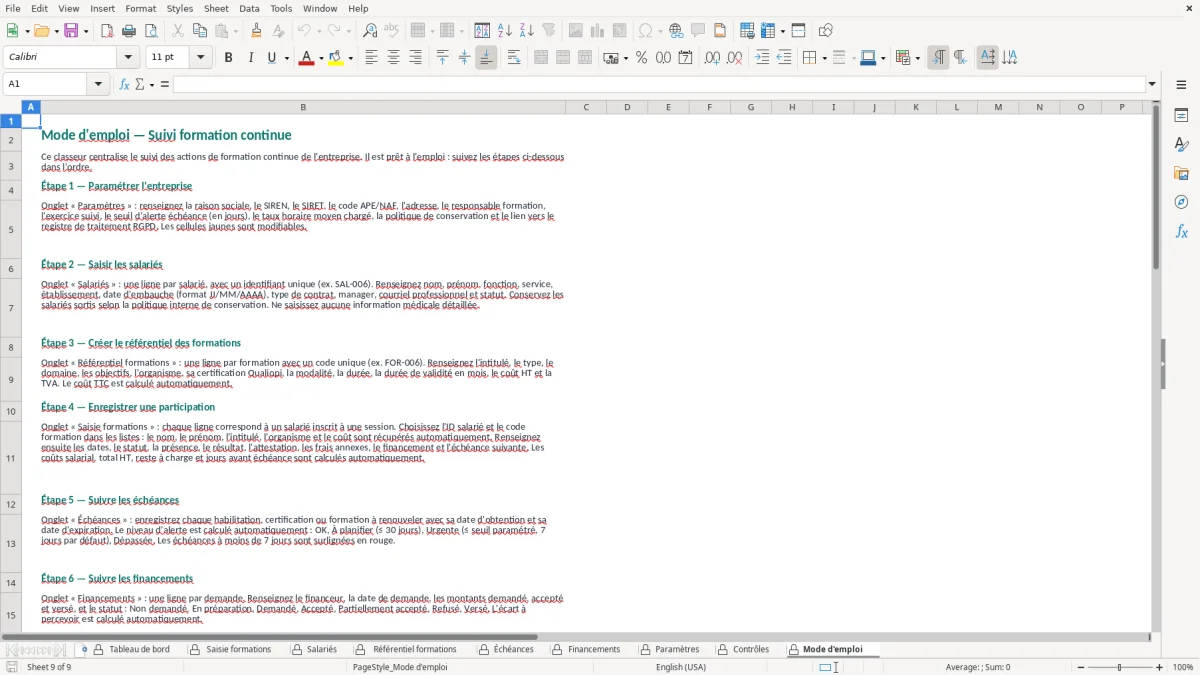Open the Format menu
The width and height of the screenshot is (1200, 675).
140,8
